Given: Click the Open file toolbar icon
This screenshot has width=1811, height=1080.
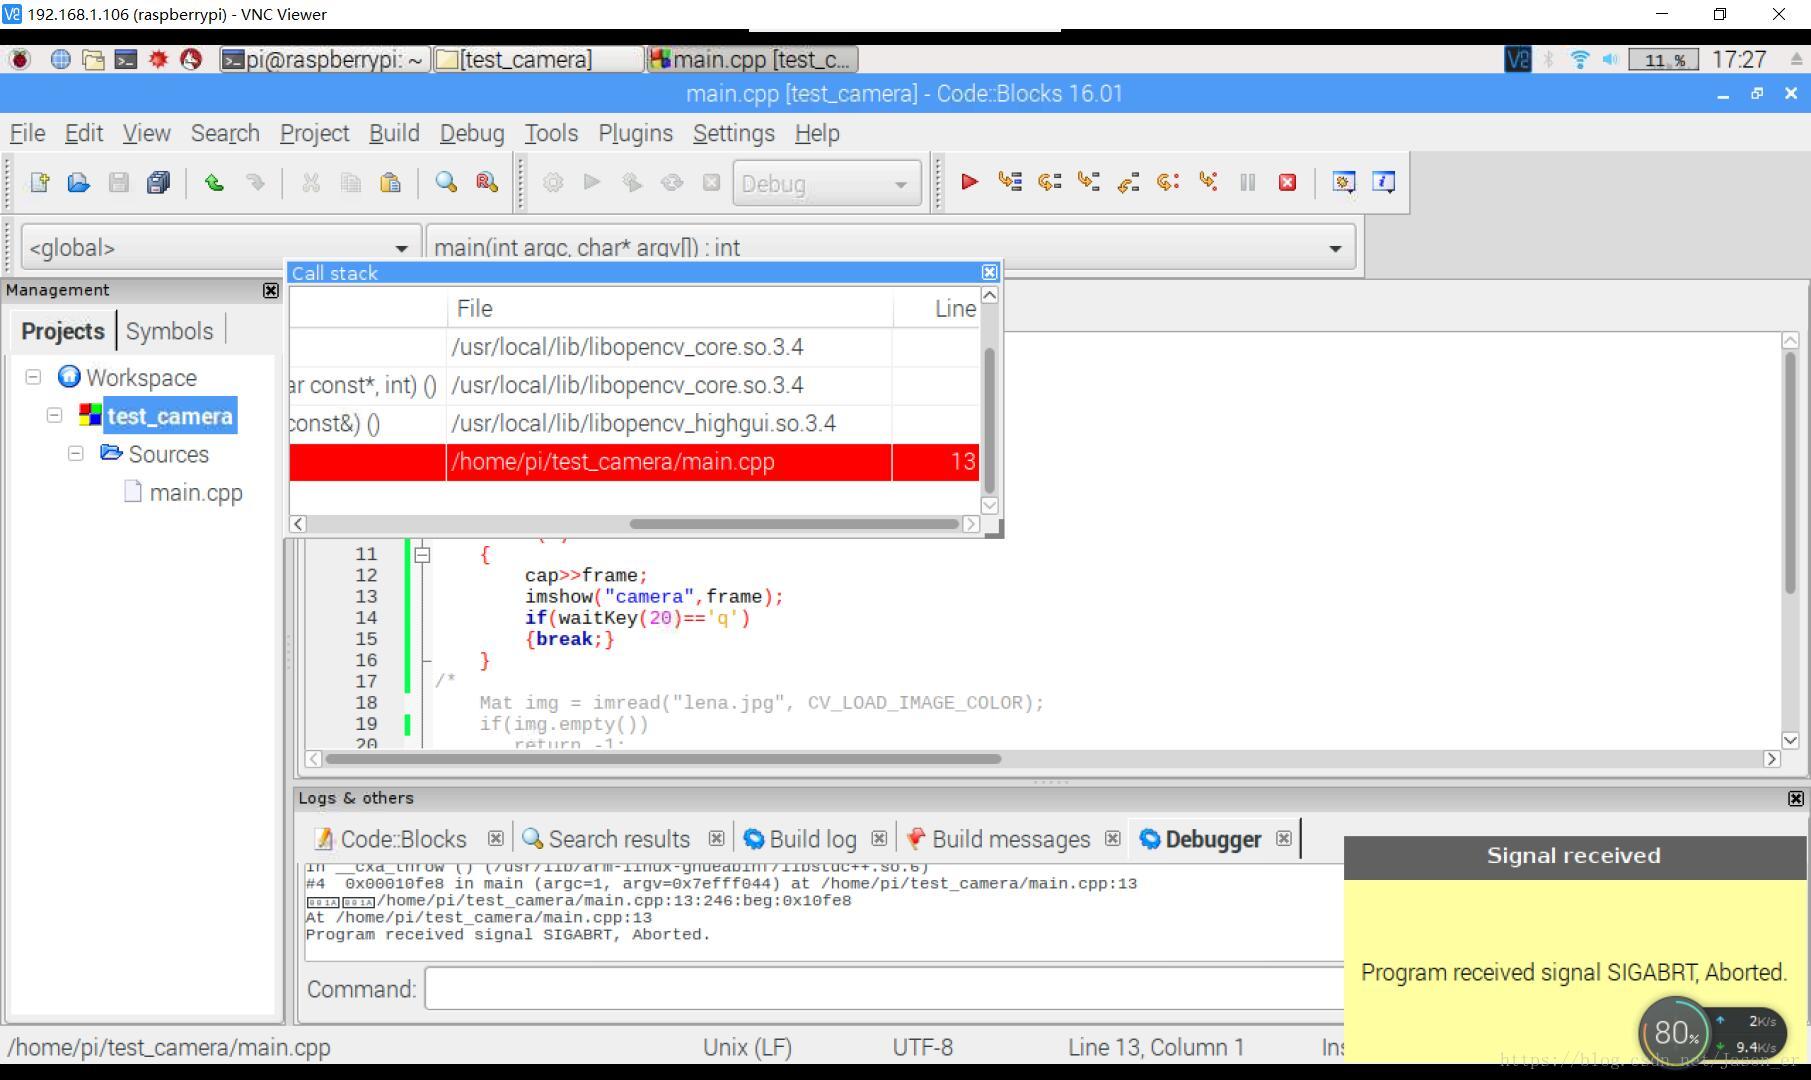Looking at the screenshot, I should pyautogui.click(x=79, y=182).
